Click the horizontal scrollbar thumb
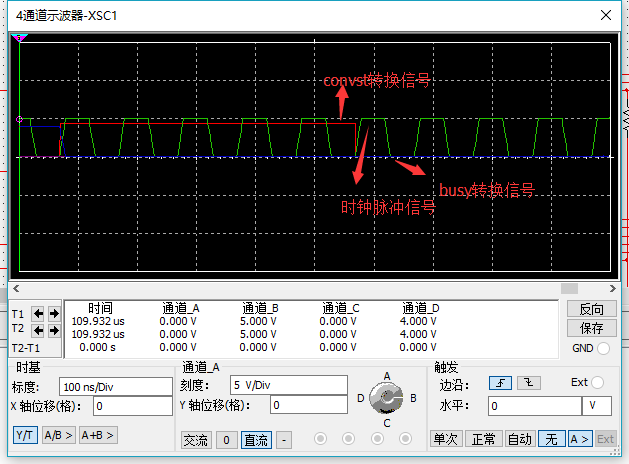Viewport: 629px width, 464px height. pyautogui.click(x=569, y=288)
